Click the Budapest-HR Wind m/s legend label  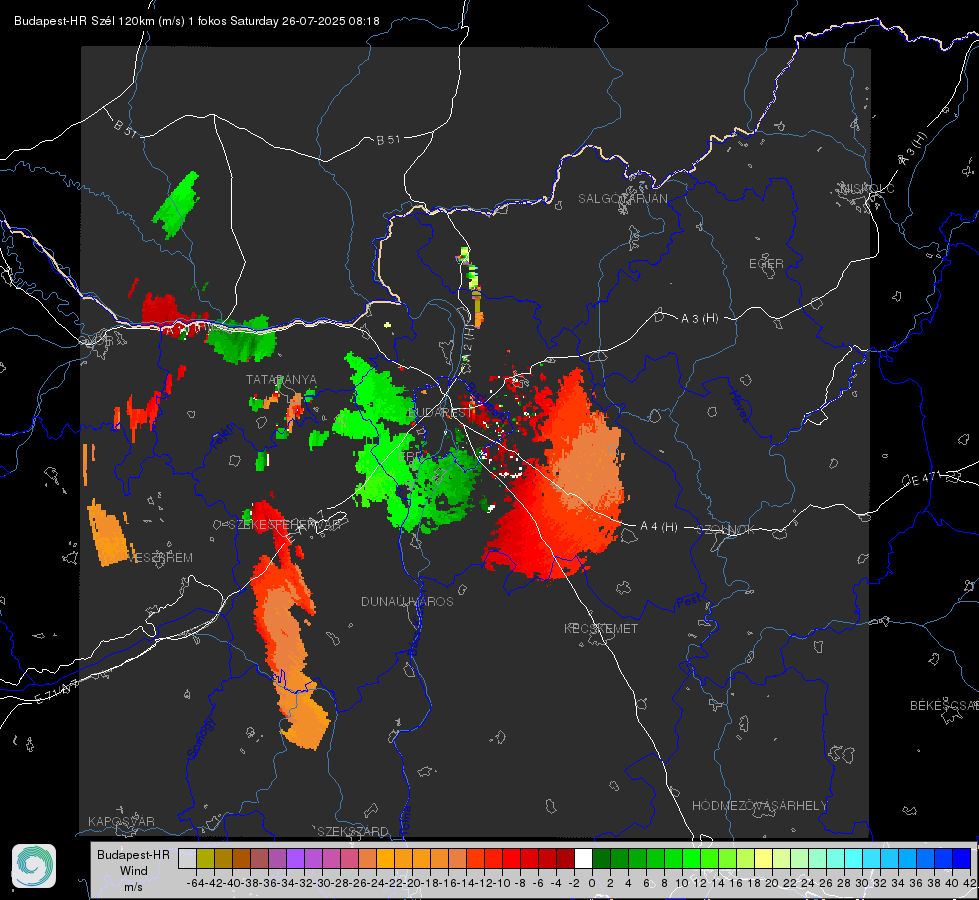pyautogui.click(x=133, y=871)
